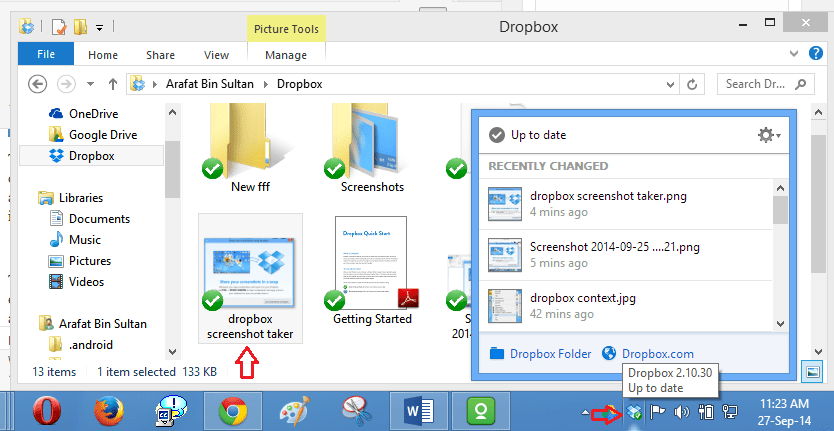Image resolution: width=834 pixels, height=431 pixels.
Task: Switch to Microsoft Word in the taskbar
Action: [x=418, y=412]
